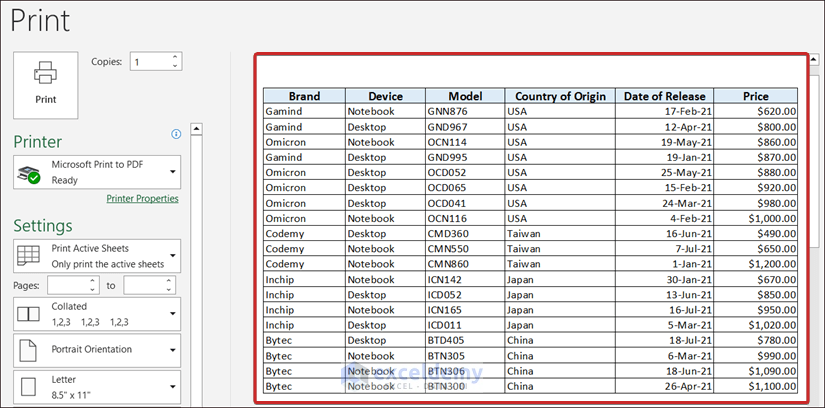Decrease the ending page with the down arrow
Image resolution: width=825 pixels, height=408 pixels.
click(169, 290)
